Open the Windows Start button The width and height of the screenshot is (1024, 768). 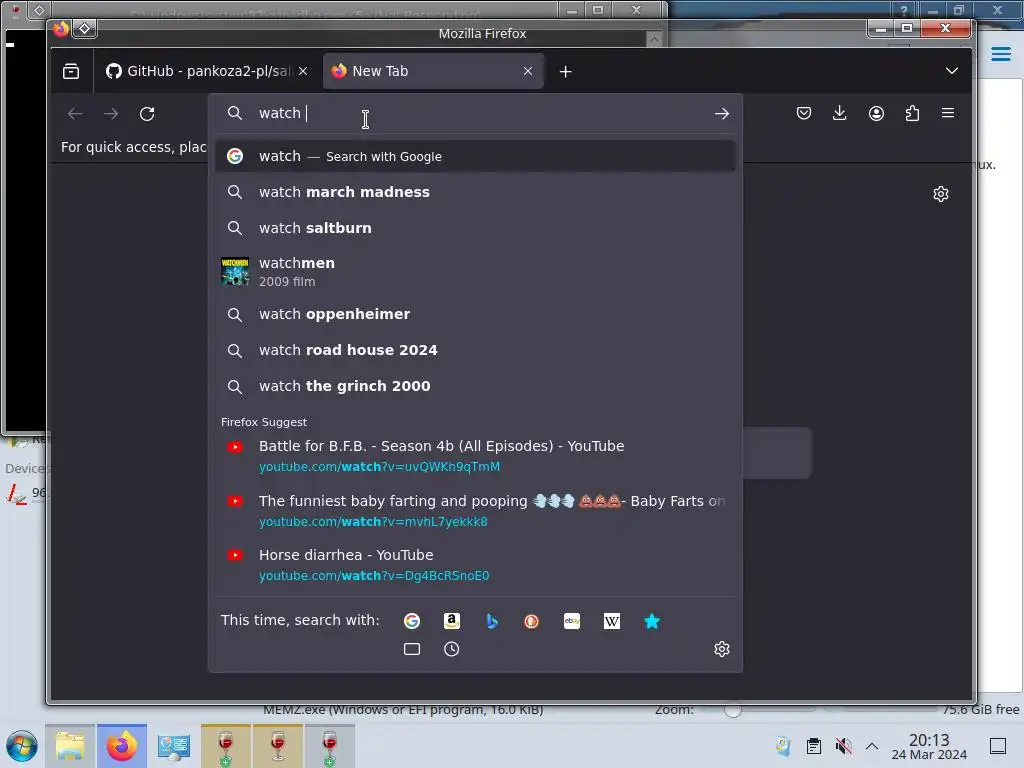point(22,746)
